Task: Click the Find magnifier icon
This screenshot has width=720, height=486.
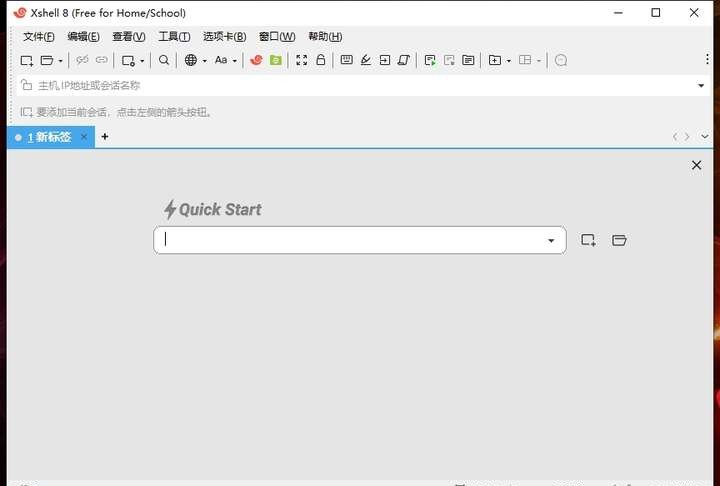Action: coord(164,60)
